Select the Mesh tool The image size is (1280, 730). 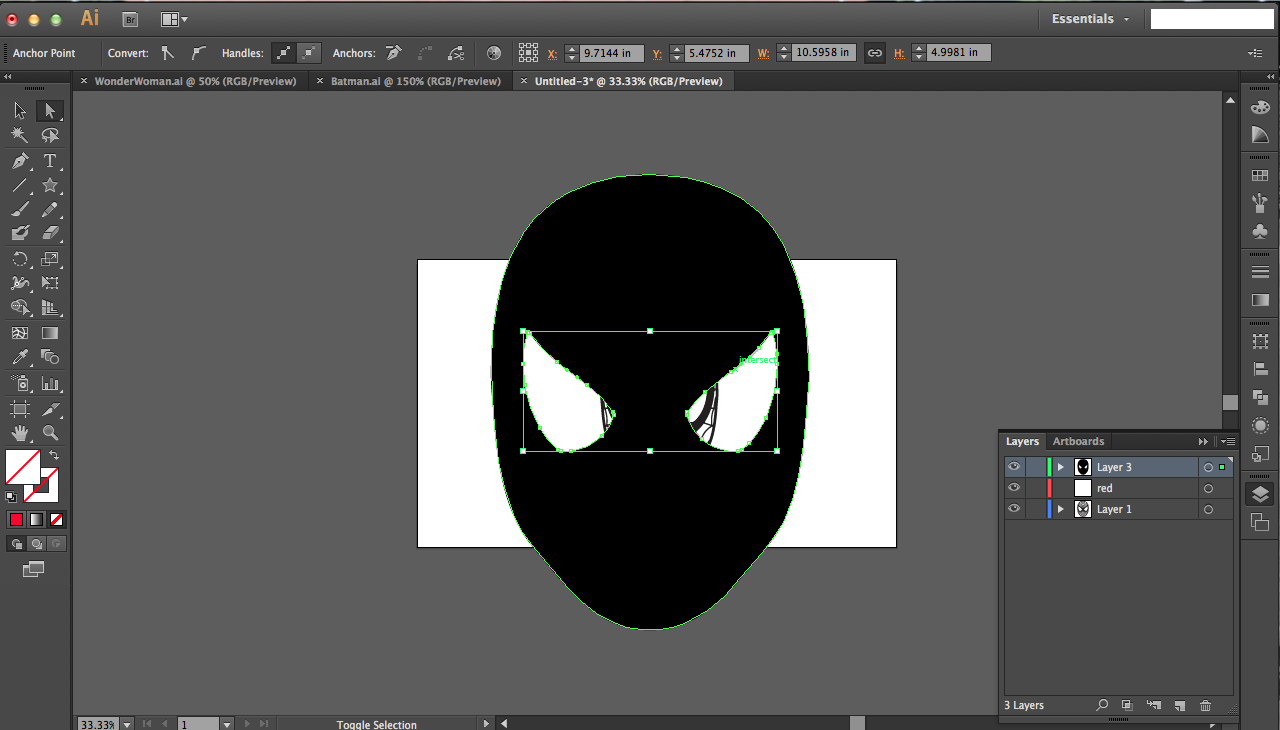(19, 333)
